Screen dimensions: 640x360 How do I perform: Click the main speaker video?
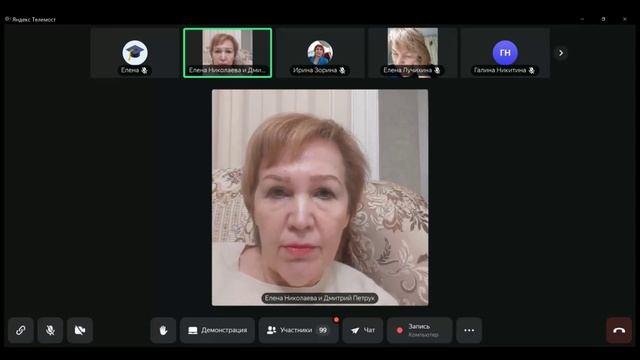[320, 198]
